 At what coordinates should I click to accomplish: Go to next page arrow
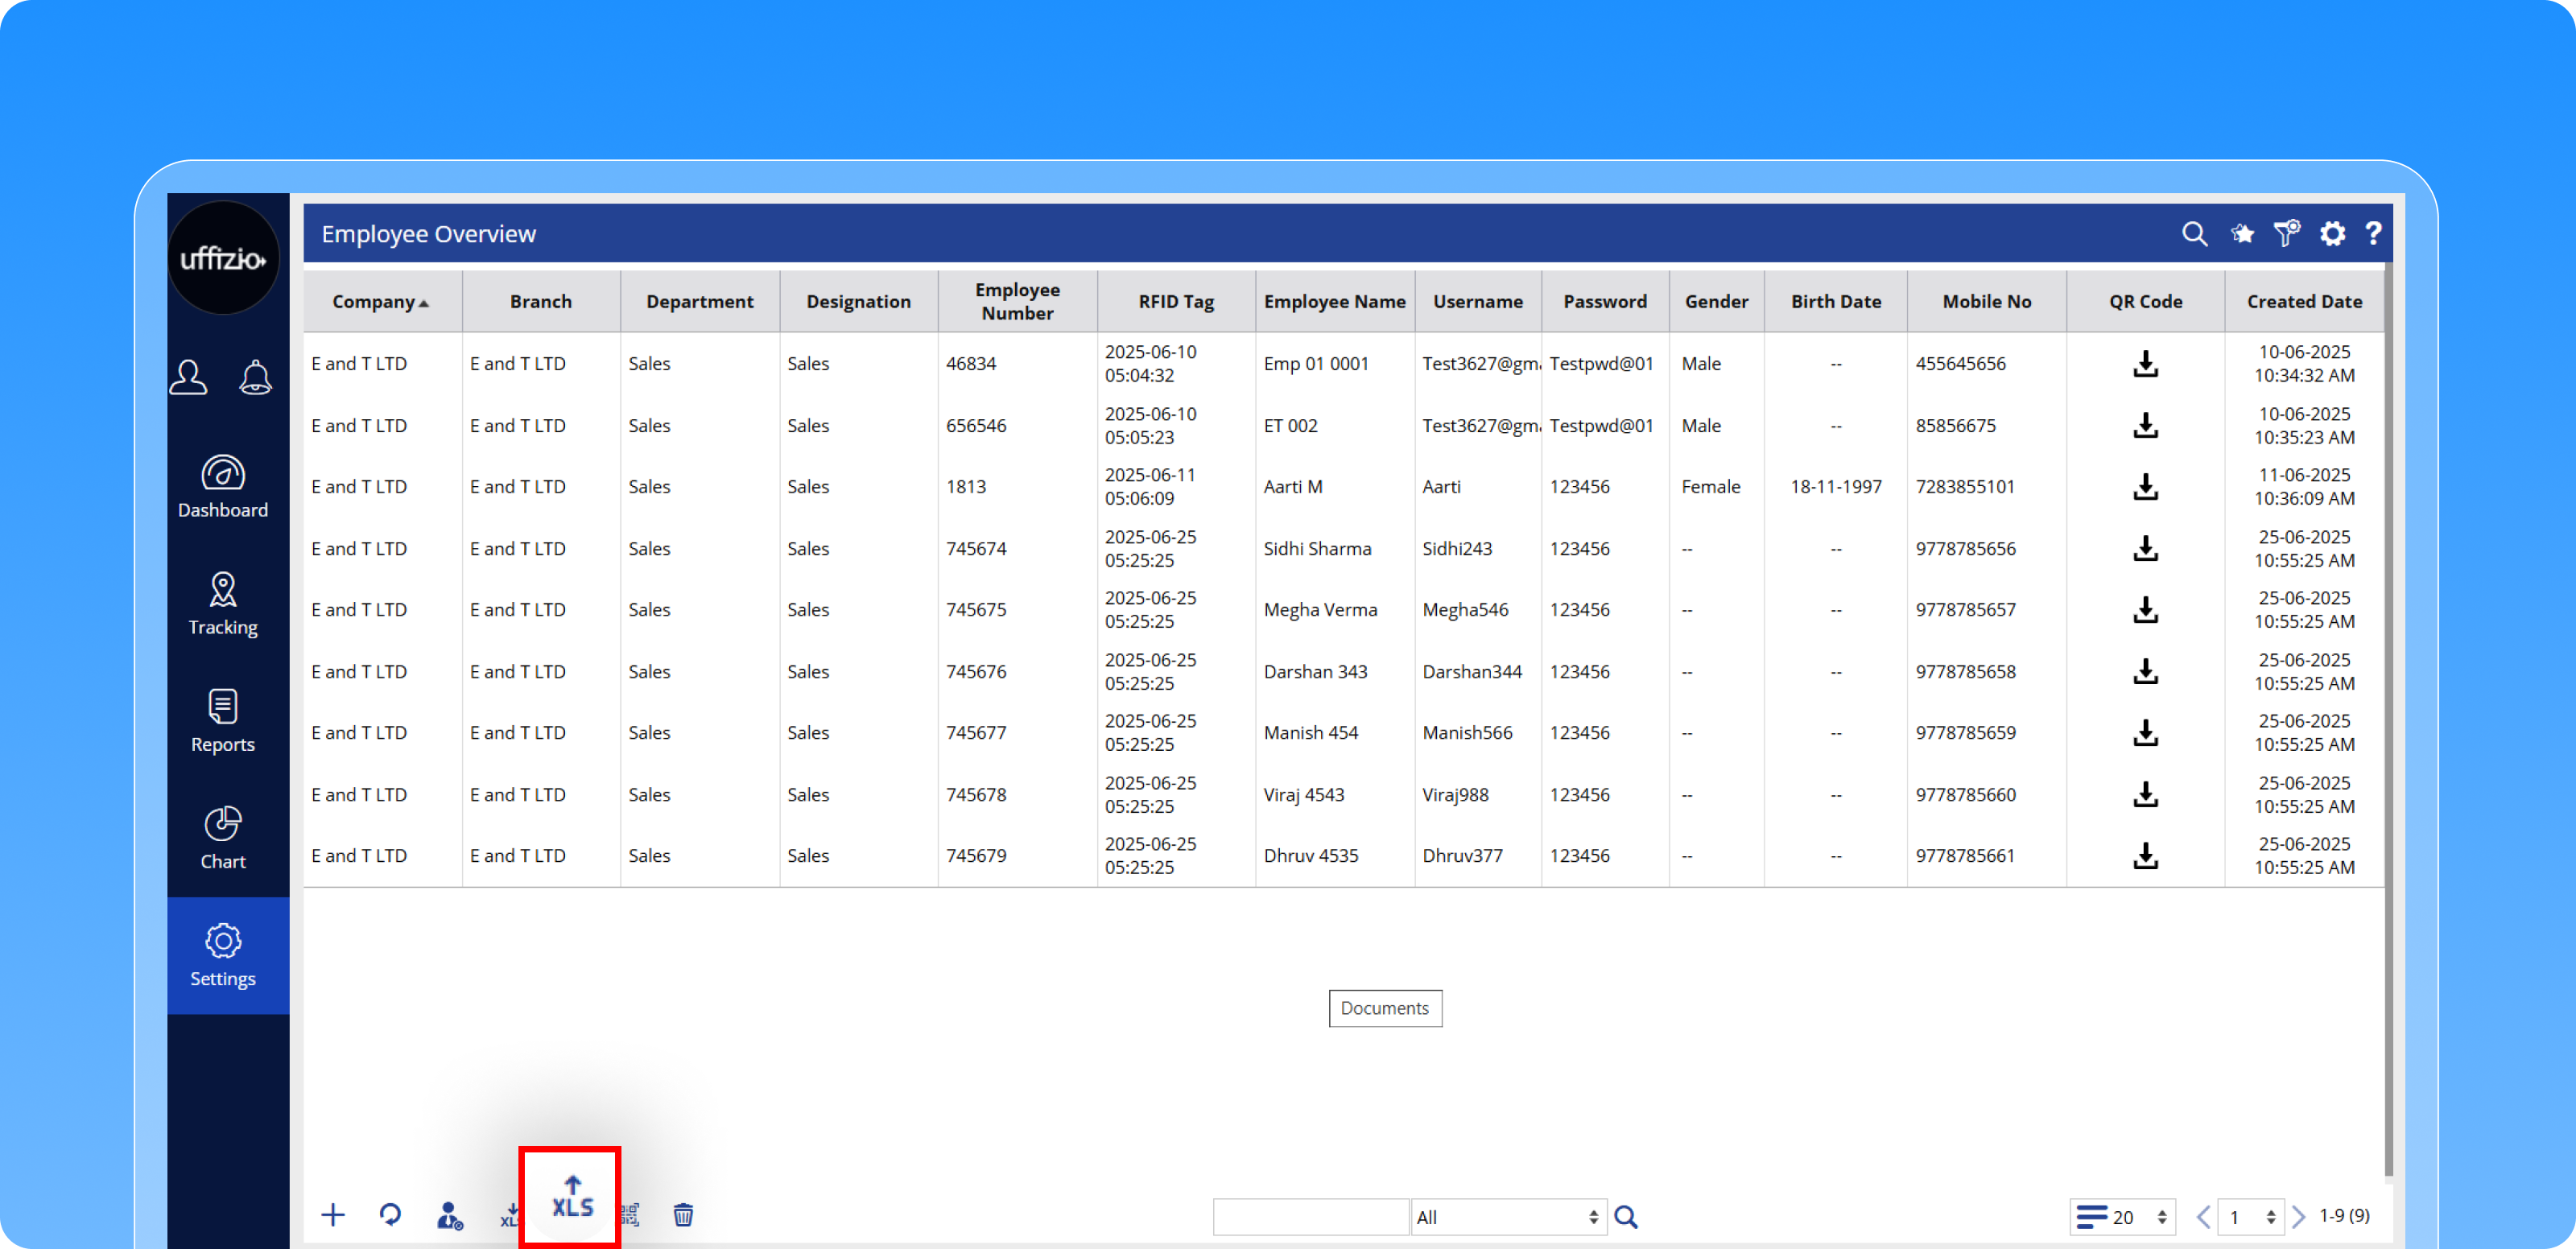(x=2299, y=1217)
